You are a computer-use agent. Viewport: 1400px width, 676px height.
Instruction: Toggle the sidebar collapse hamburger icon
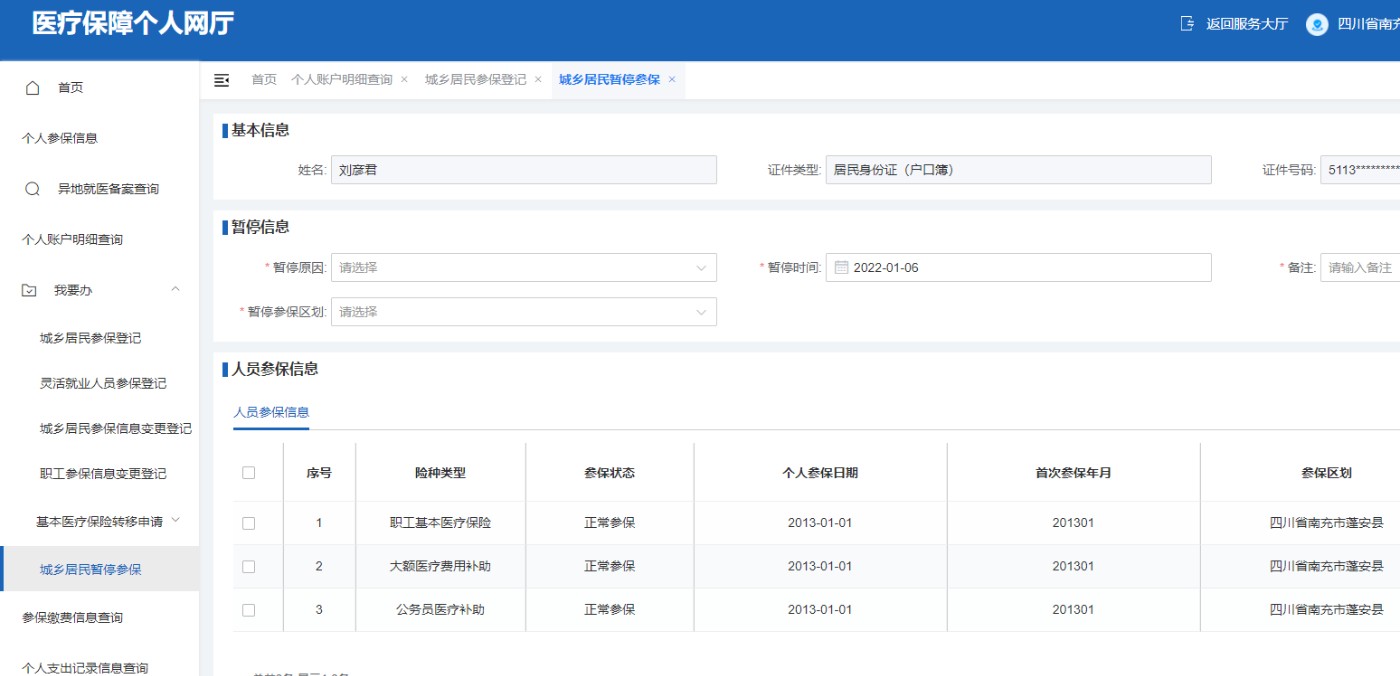[222, 80]
